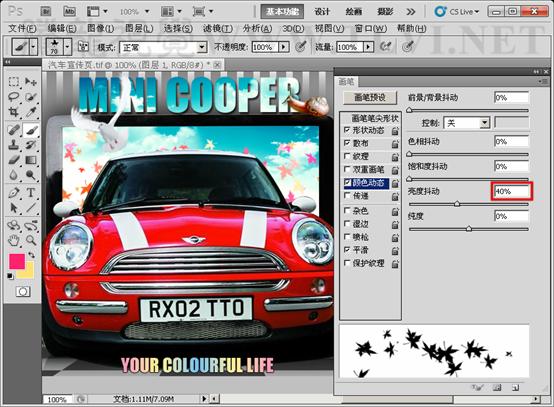This screenshot has height=407, width=554.
Task: Select the Pen tool
Action: point(13,193)
